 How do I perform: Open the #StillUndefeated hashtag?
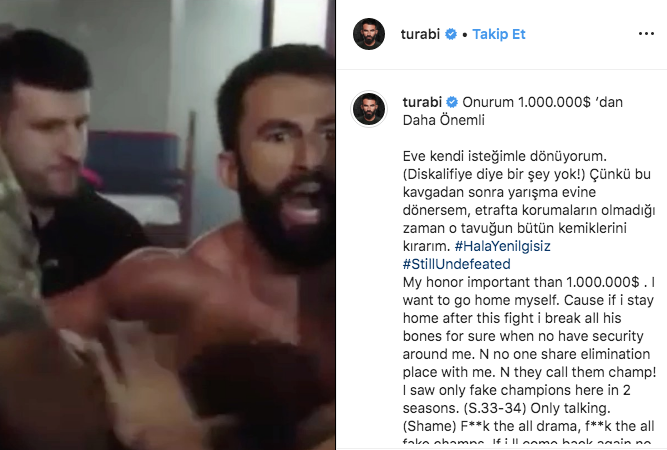tap(456, 264)
